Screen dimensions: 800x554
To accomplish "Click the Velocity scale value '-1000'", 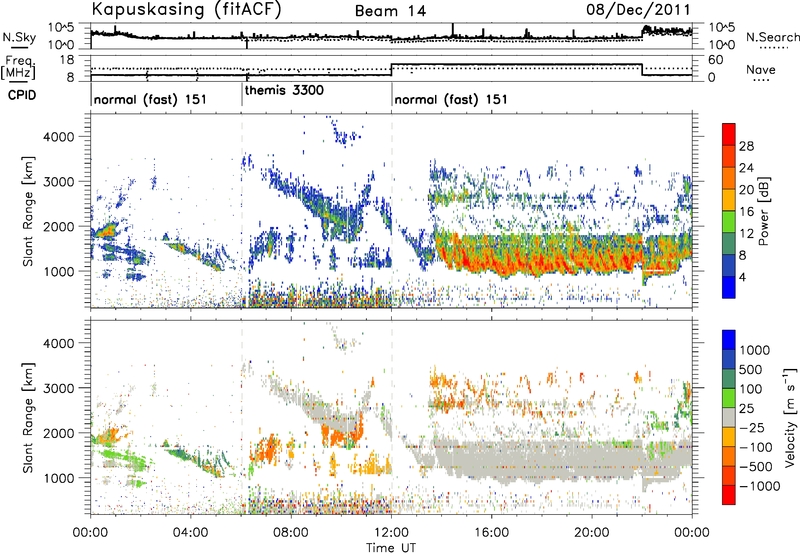I will 759,486.
